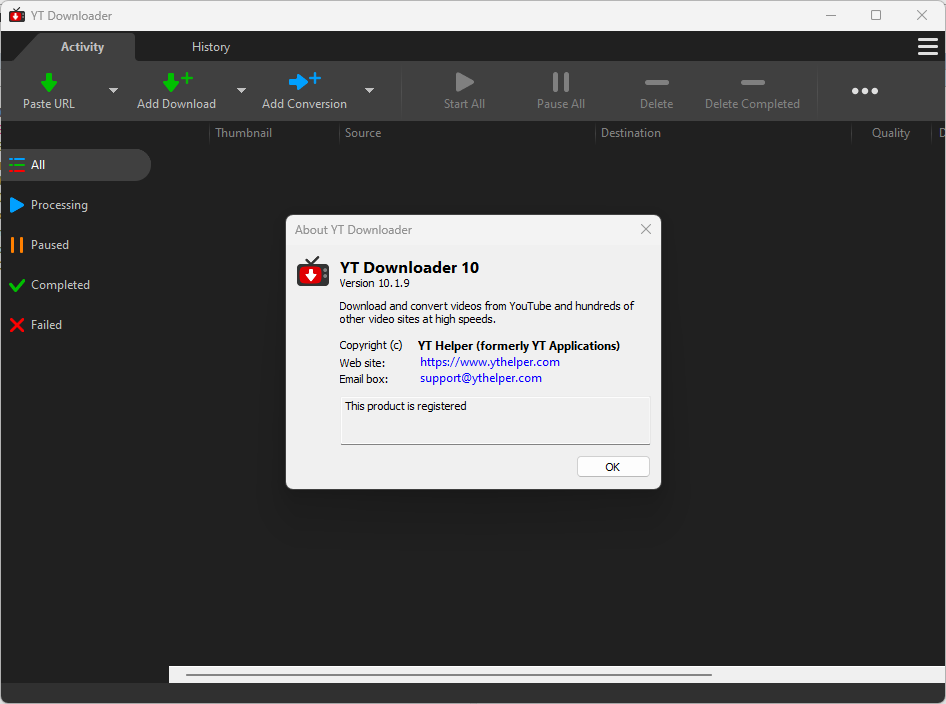
Task: Click the Delete Completed toolbar icon
Action: tap(752, 82)
